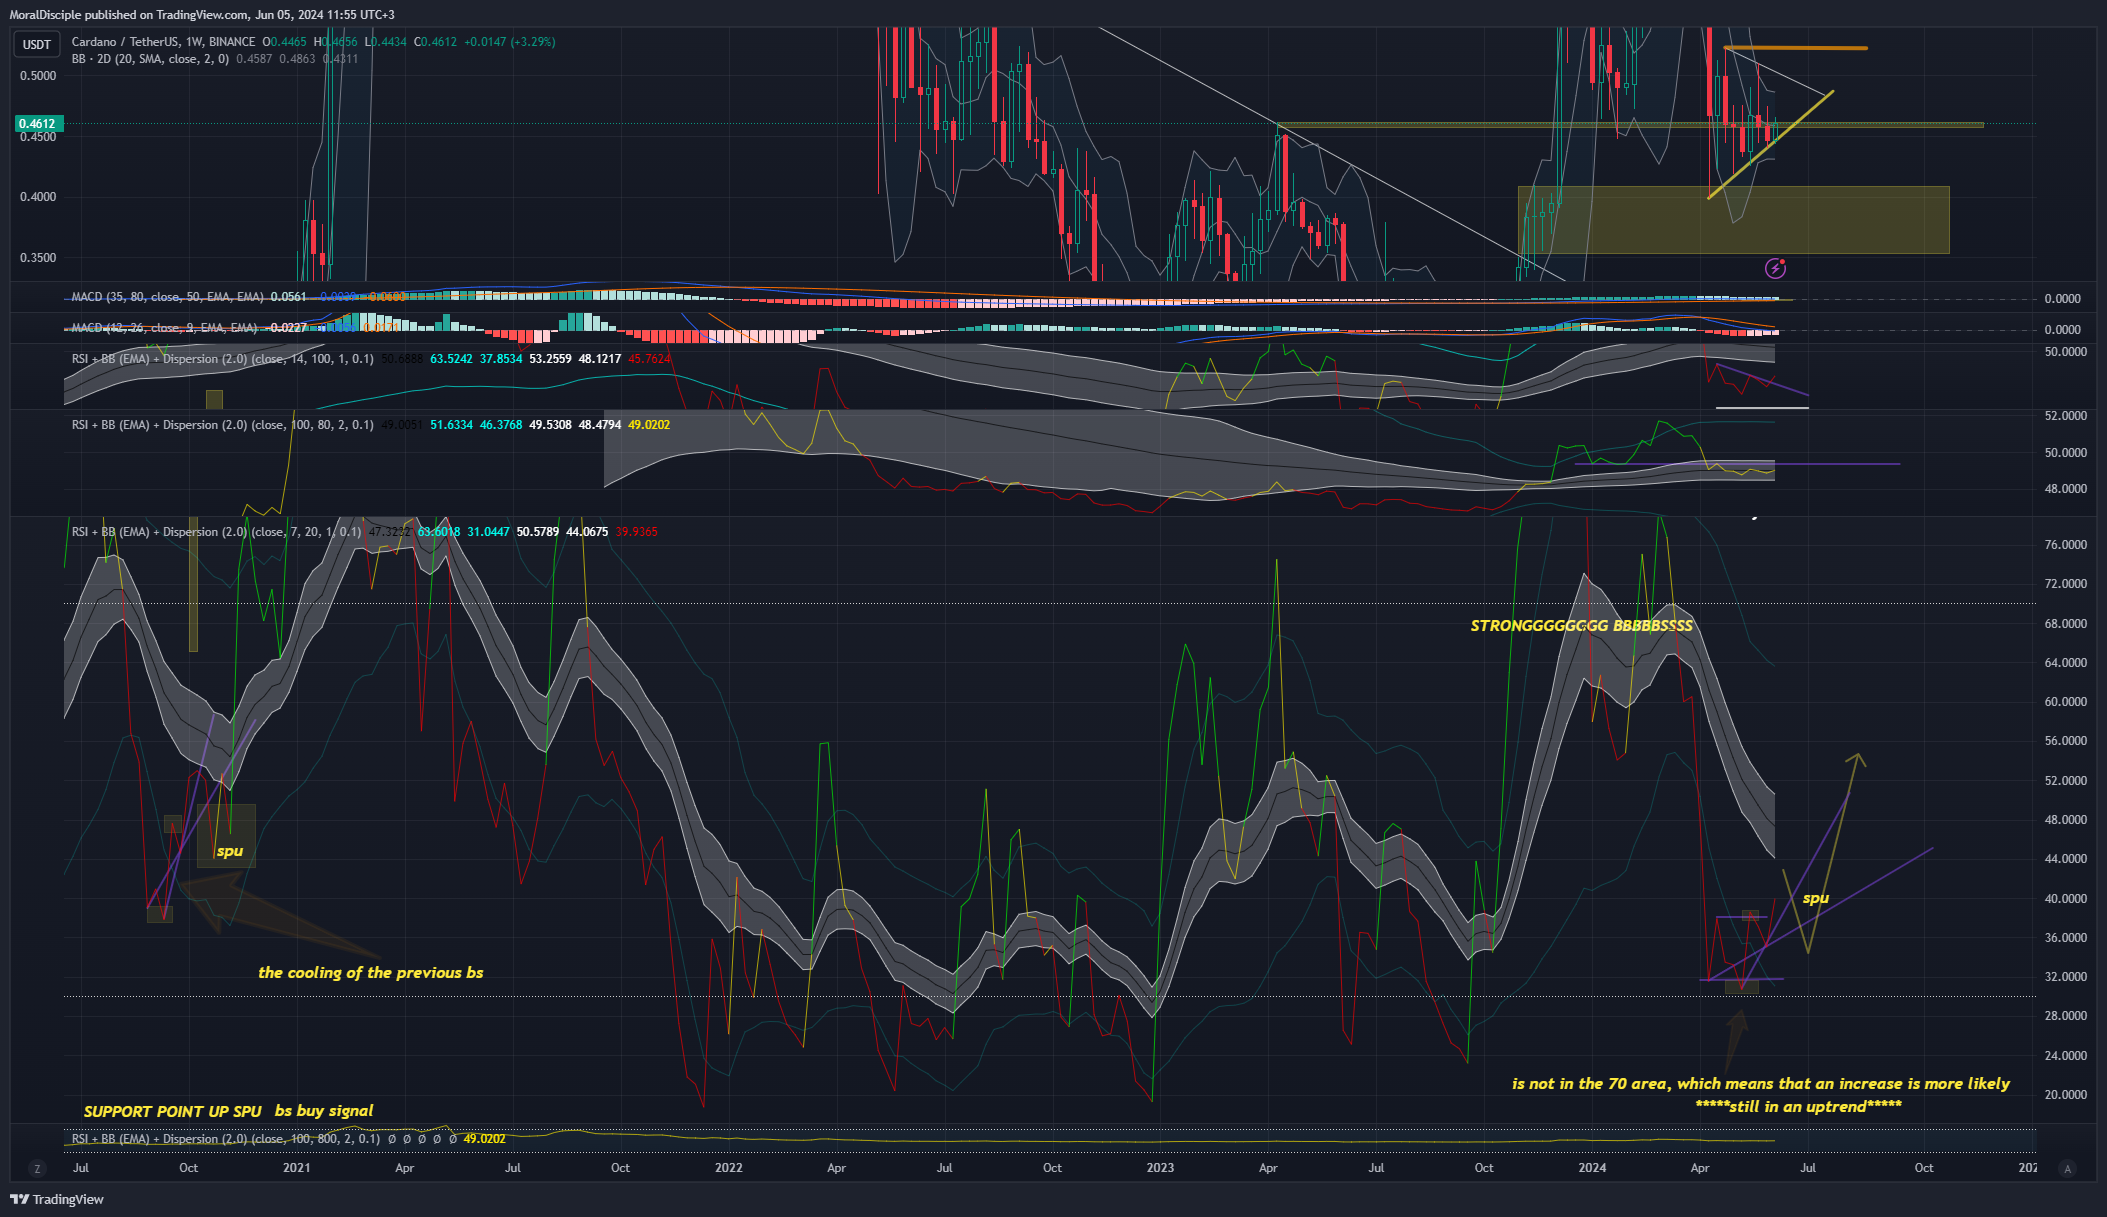
Task: Click the 76.0000 RSI scale label
Action: click(2065, 545)
